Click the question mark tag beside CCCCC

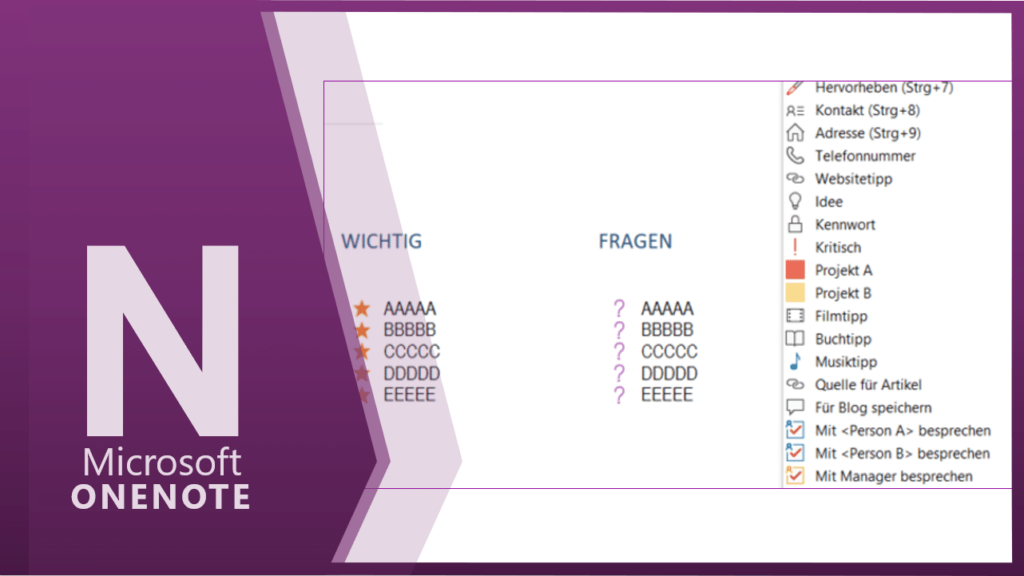pos(619,351)
